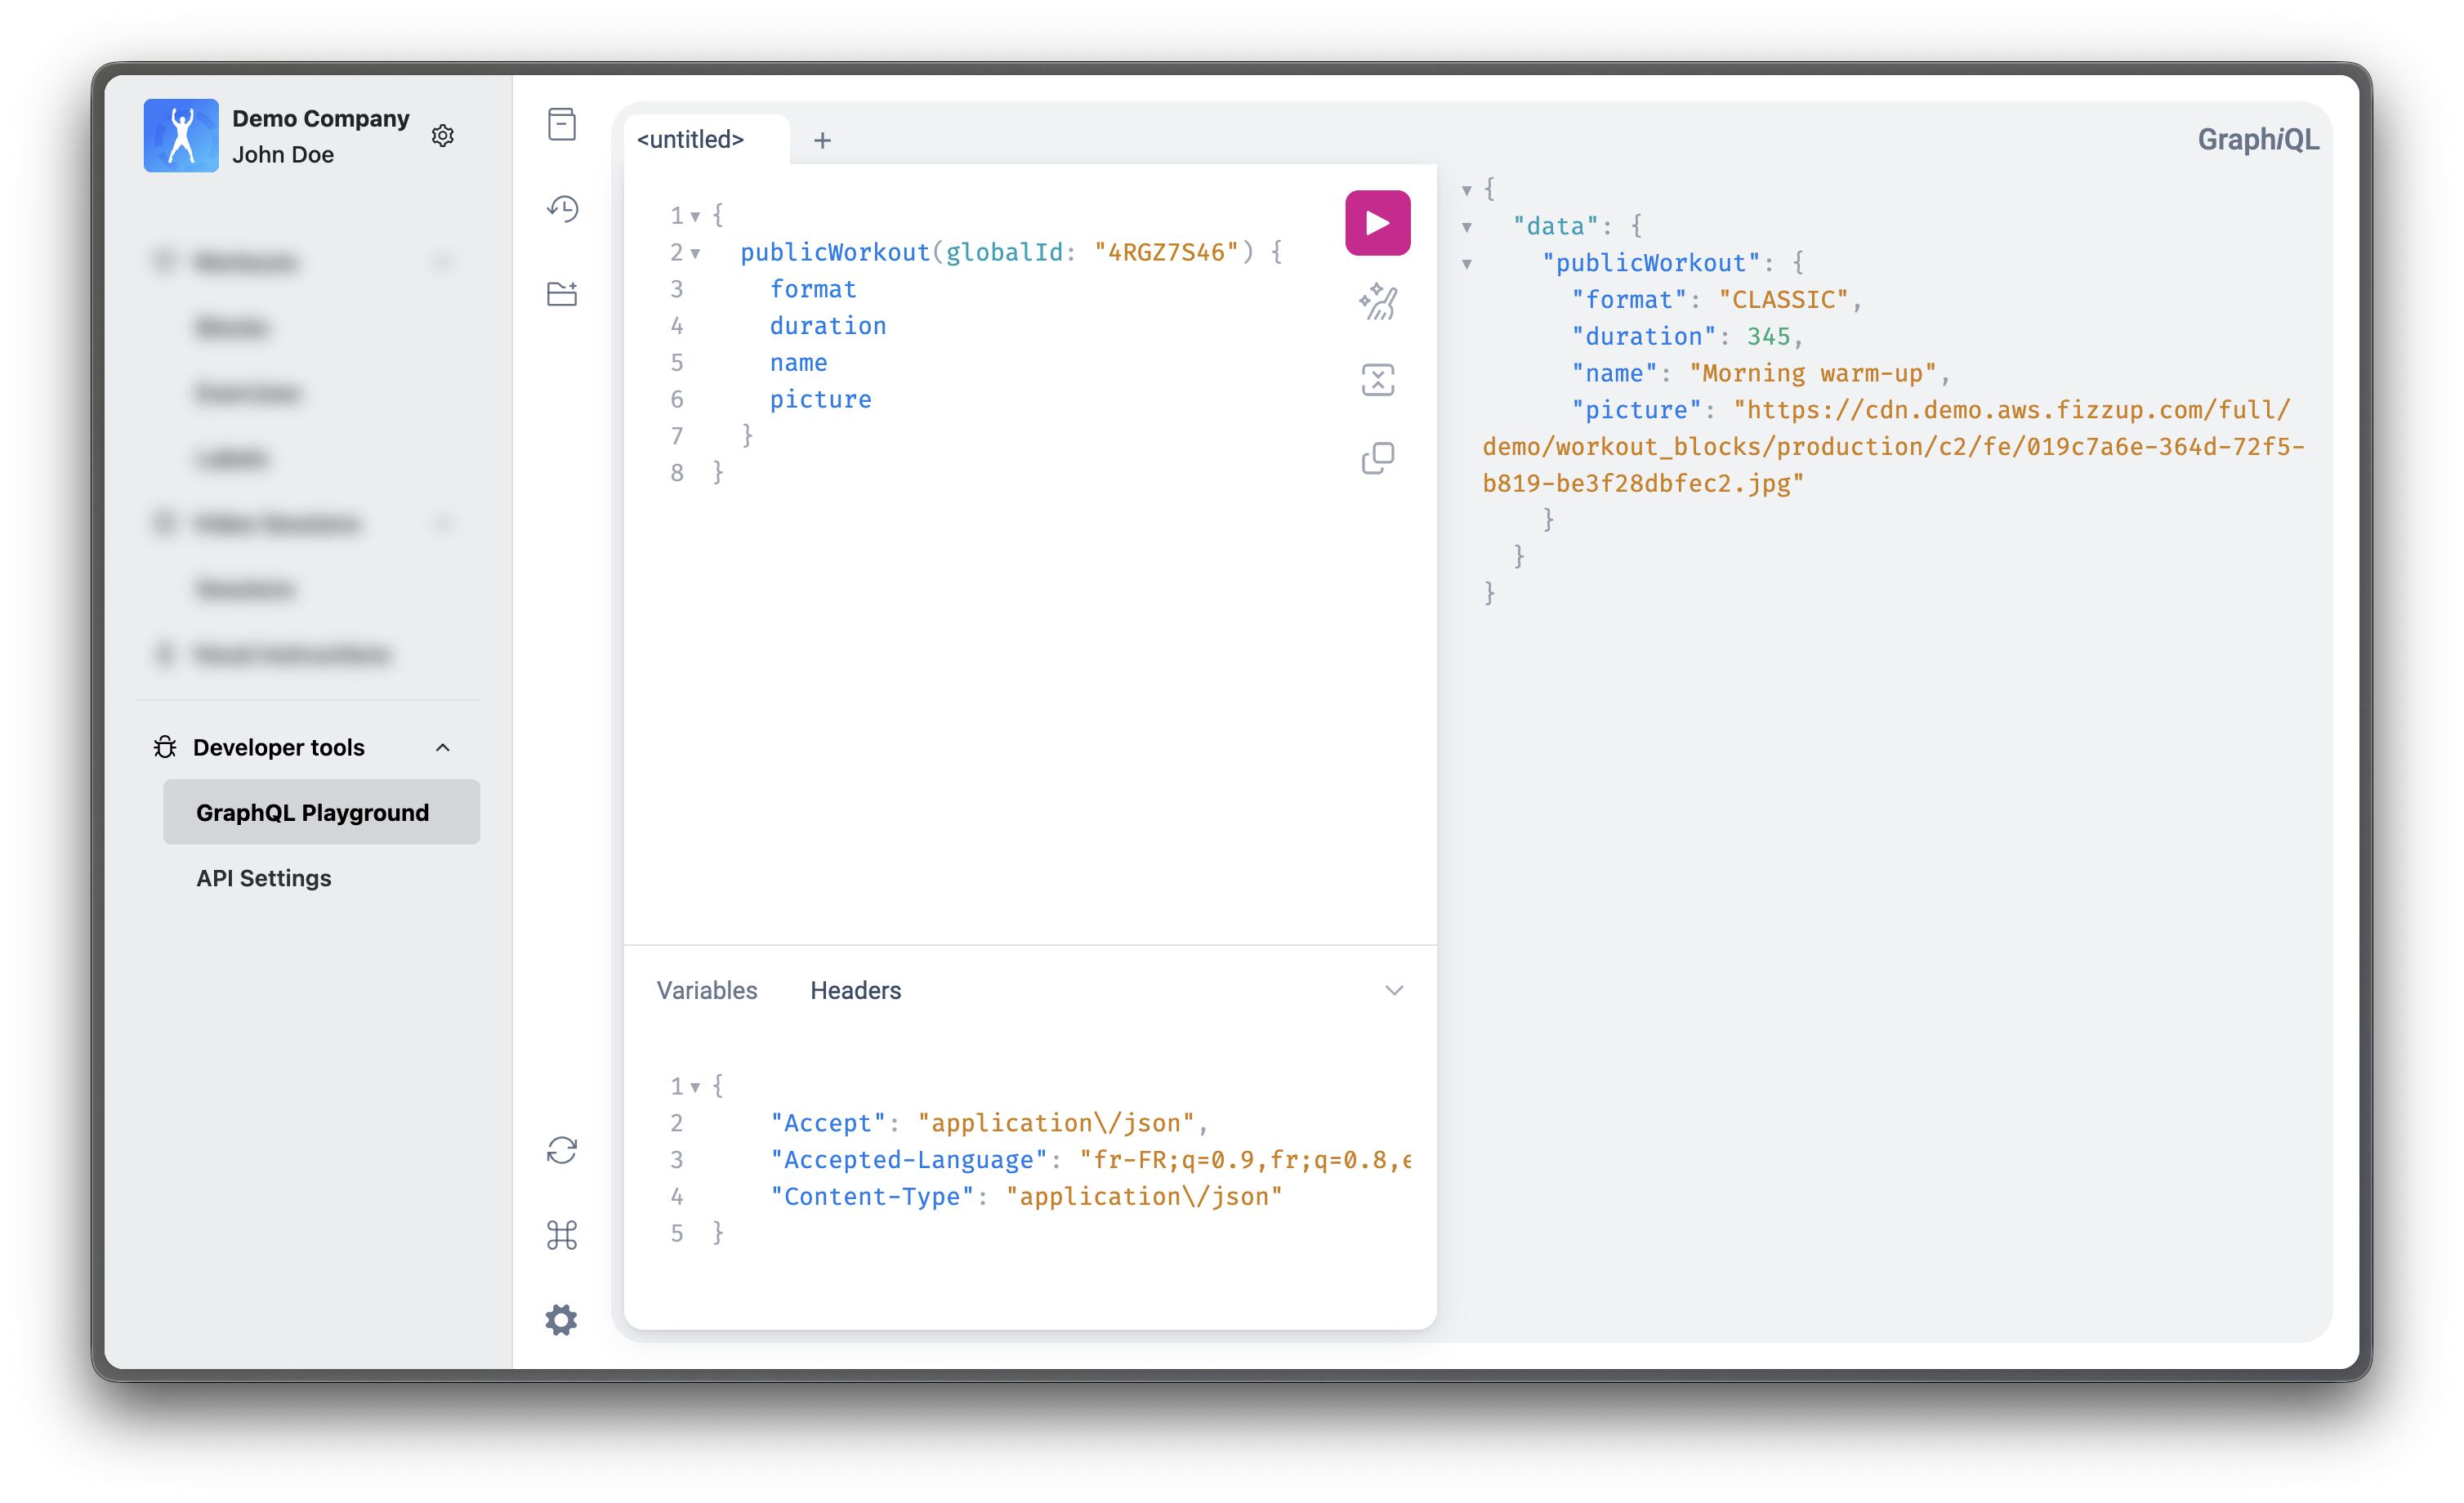Screen dimensions: 2464x1503
Task: Show query history icon
Action: click(562, 209)
